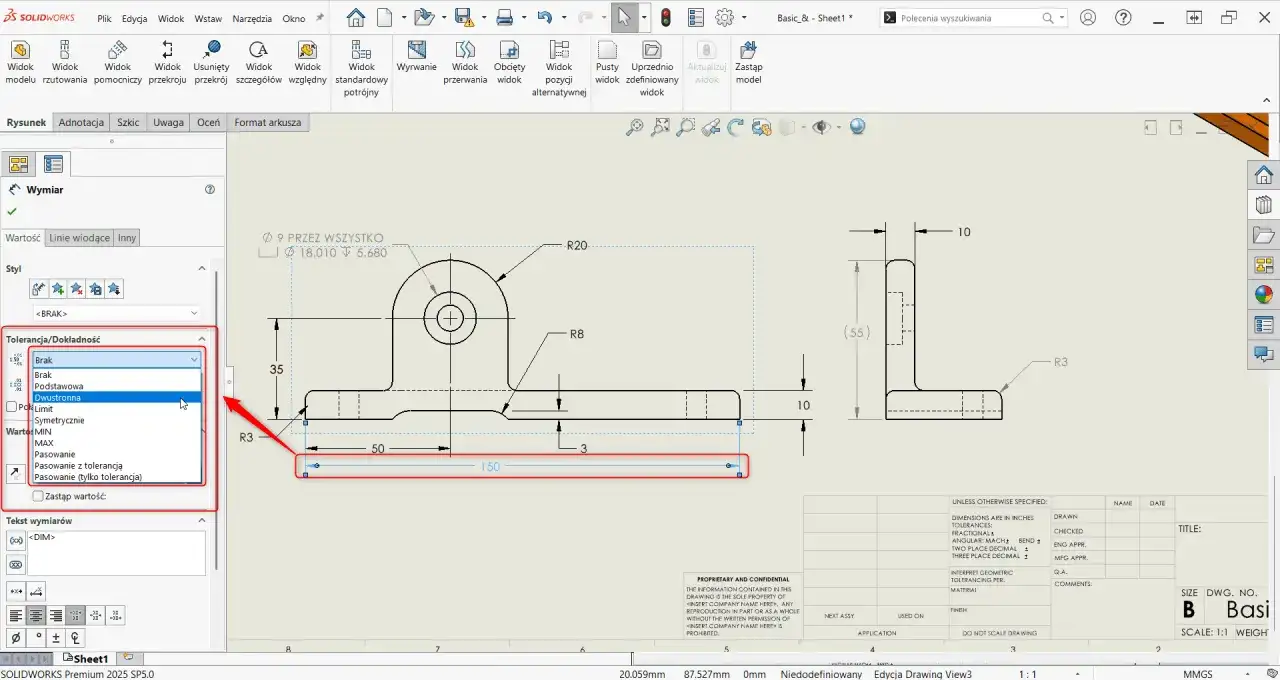Create a Widok szczegółów detail view
This screenshot has height=680, width=1280.
[258, 62]
